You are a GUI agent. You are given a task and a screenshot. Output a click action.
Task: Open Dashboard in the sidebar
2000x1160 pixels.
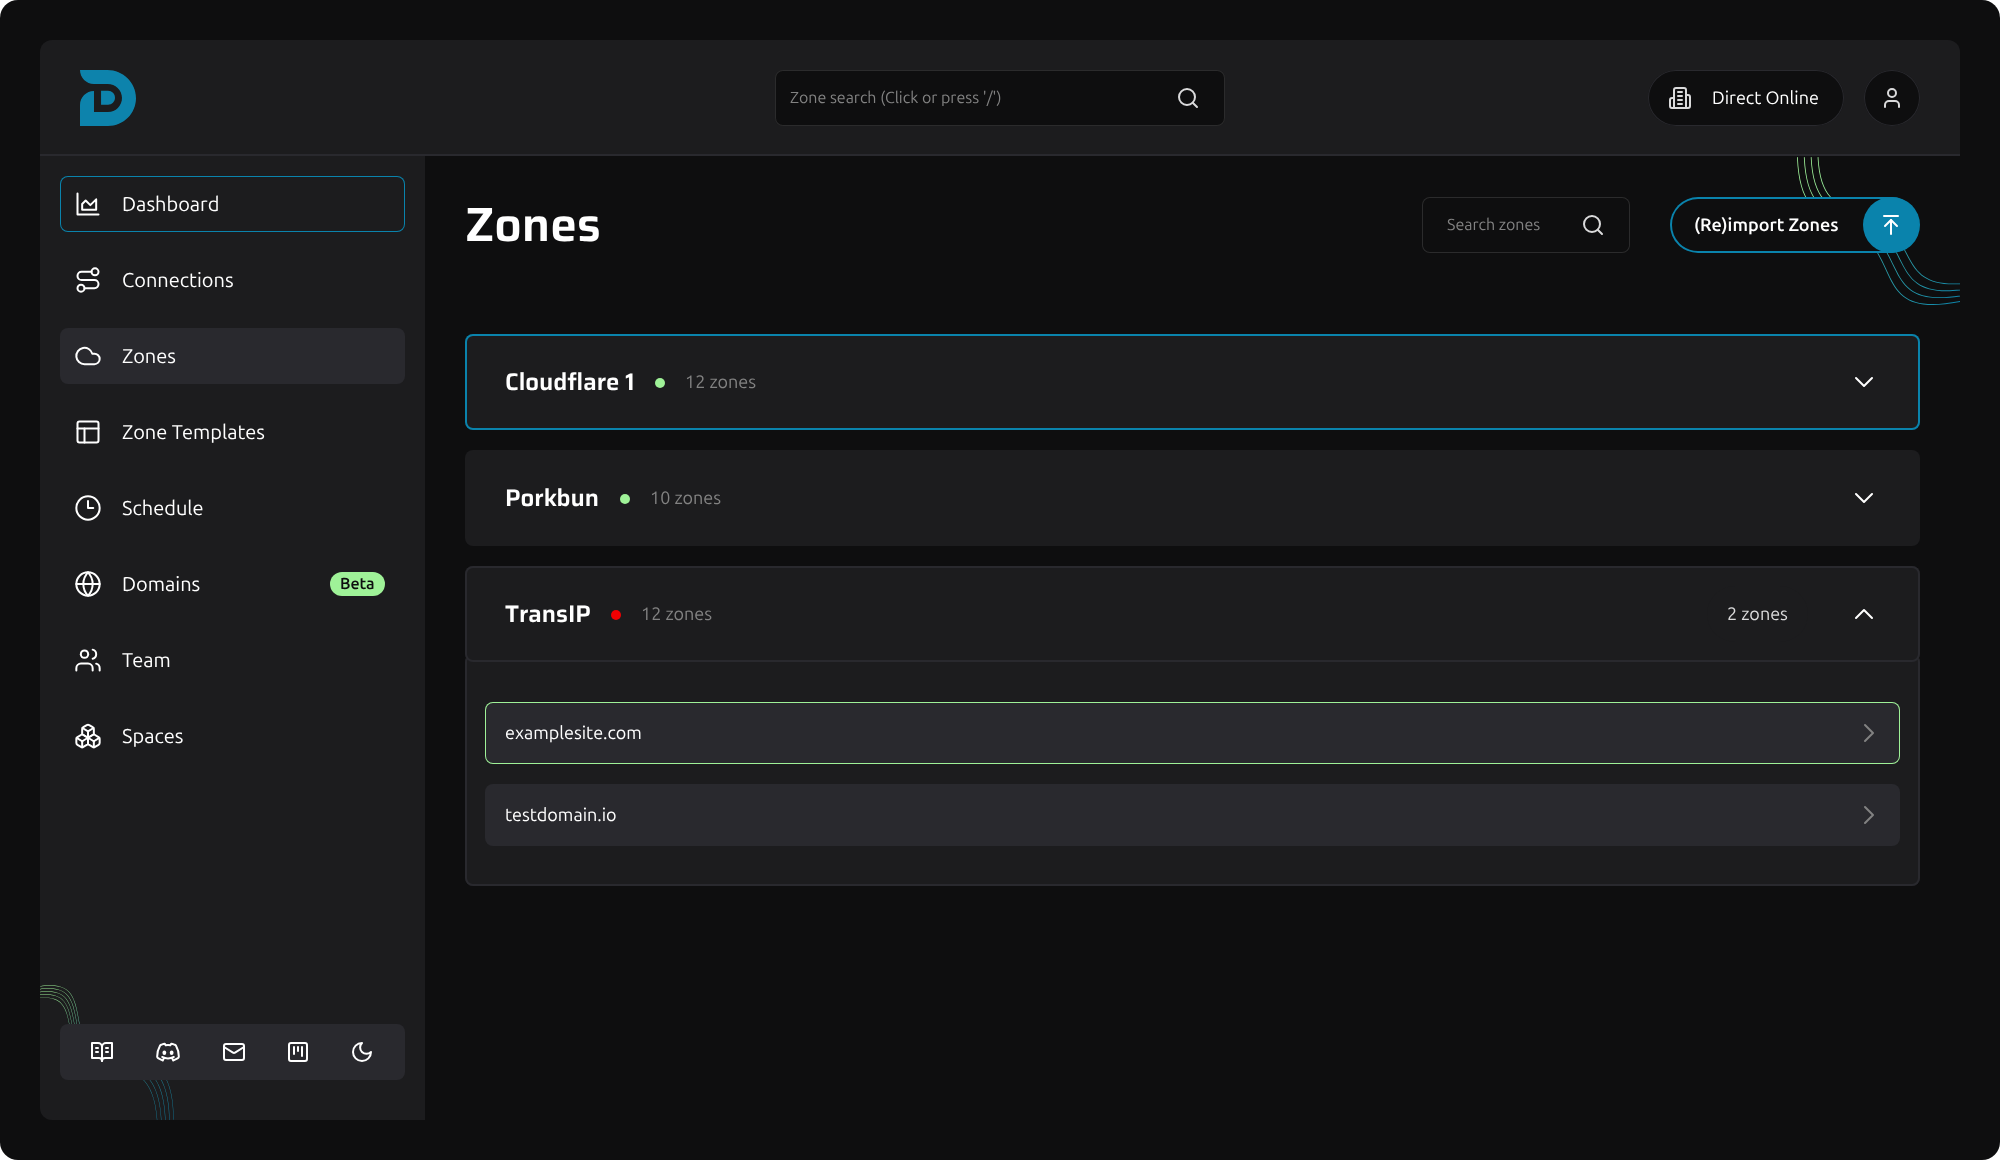[232, 204]
